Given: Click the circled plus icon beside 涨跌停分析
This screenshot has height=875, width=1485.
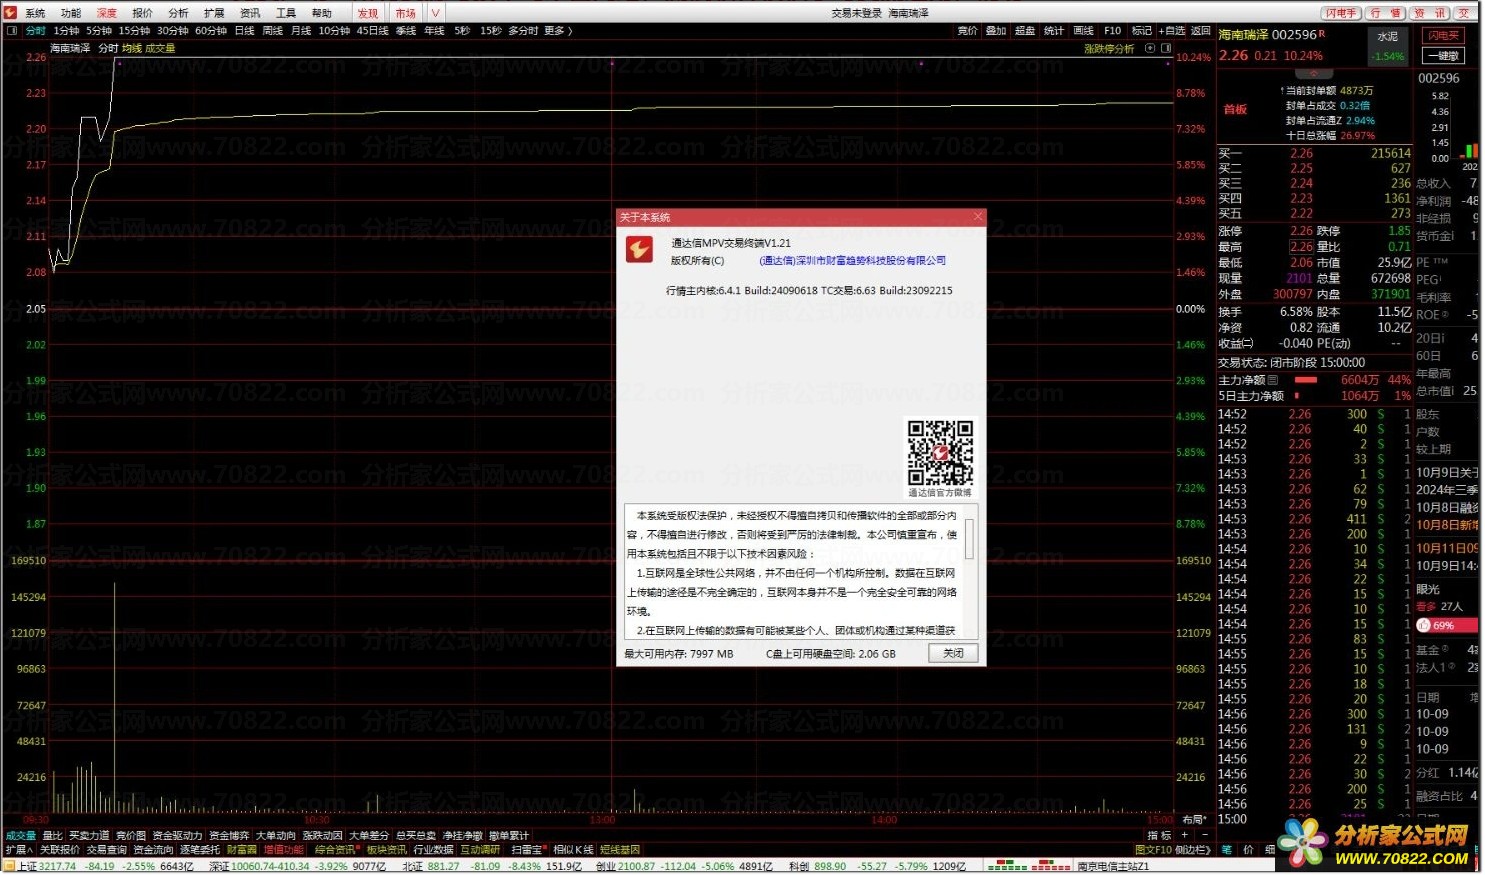Looking at the screenshot, I should [x=1150, y=48].
